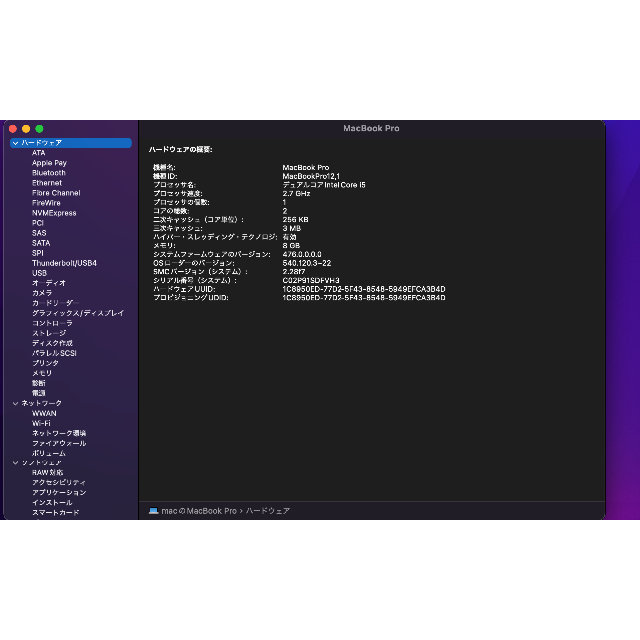
Task: Select RAW対応 in the sidebar
Action: coord(47,473)
